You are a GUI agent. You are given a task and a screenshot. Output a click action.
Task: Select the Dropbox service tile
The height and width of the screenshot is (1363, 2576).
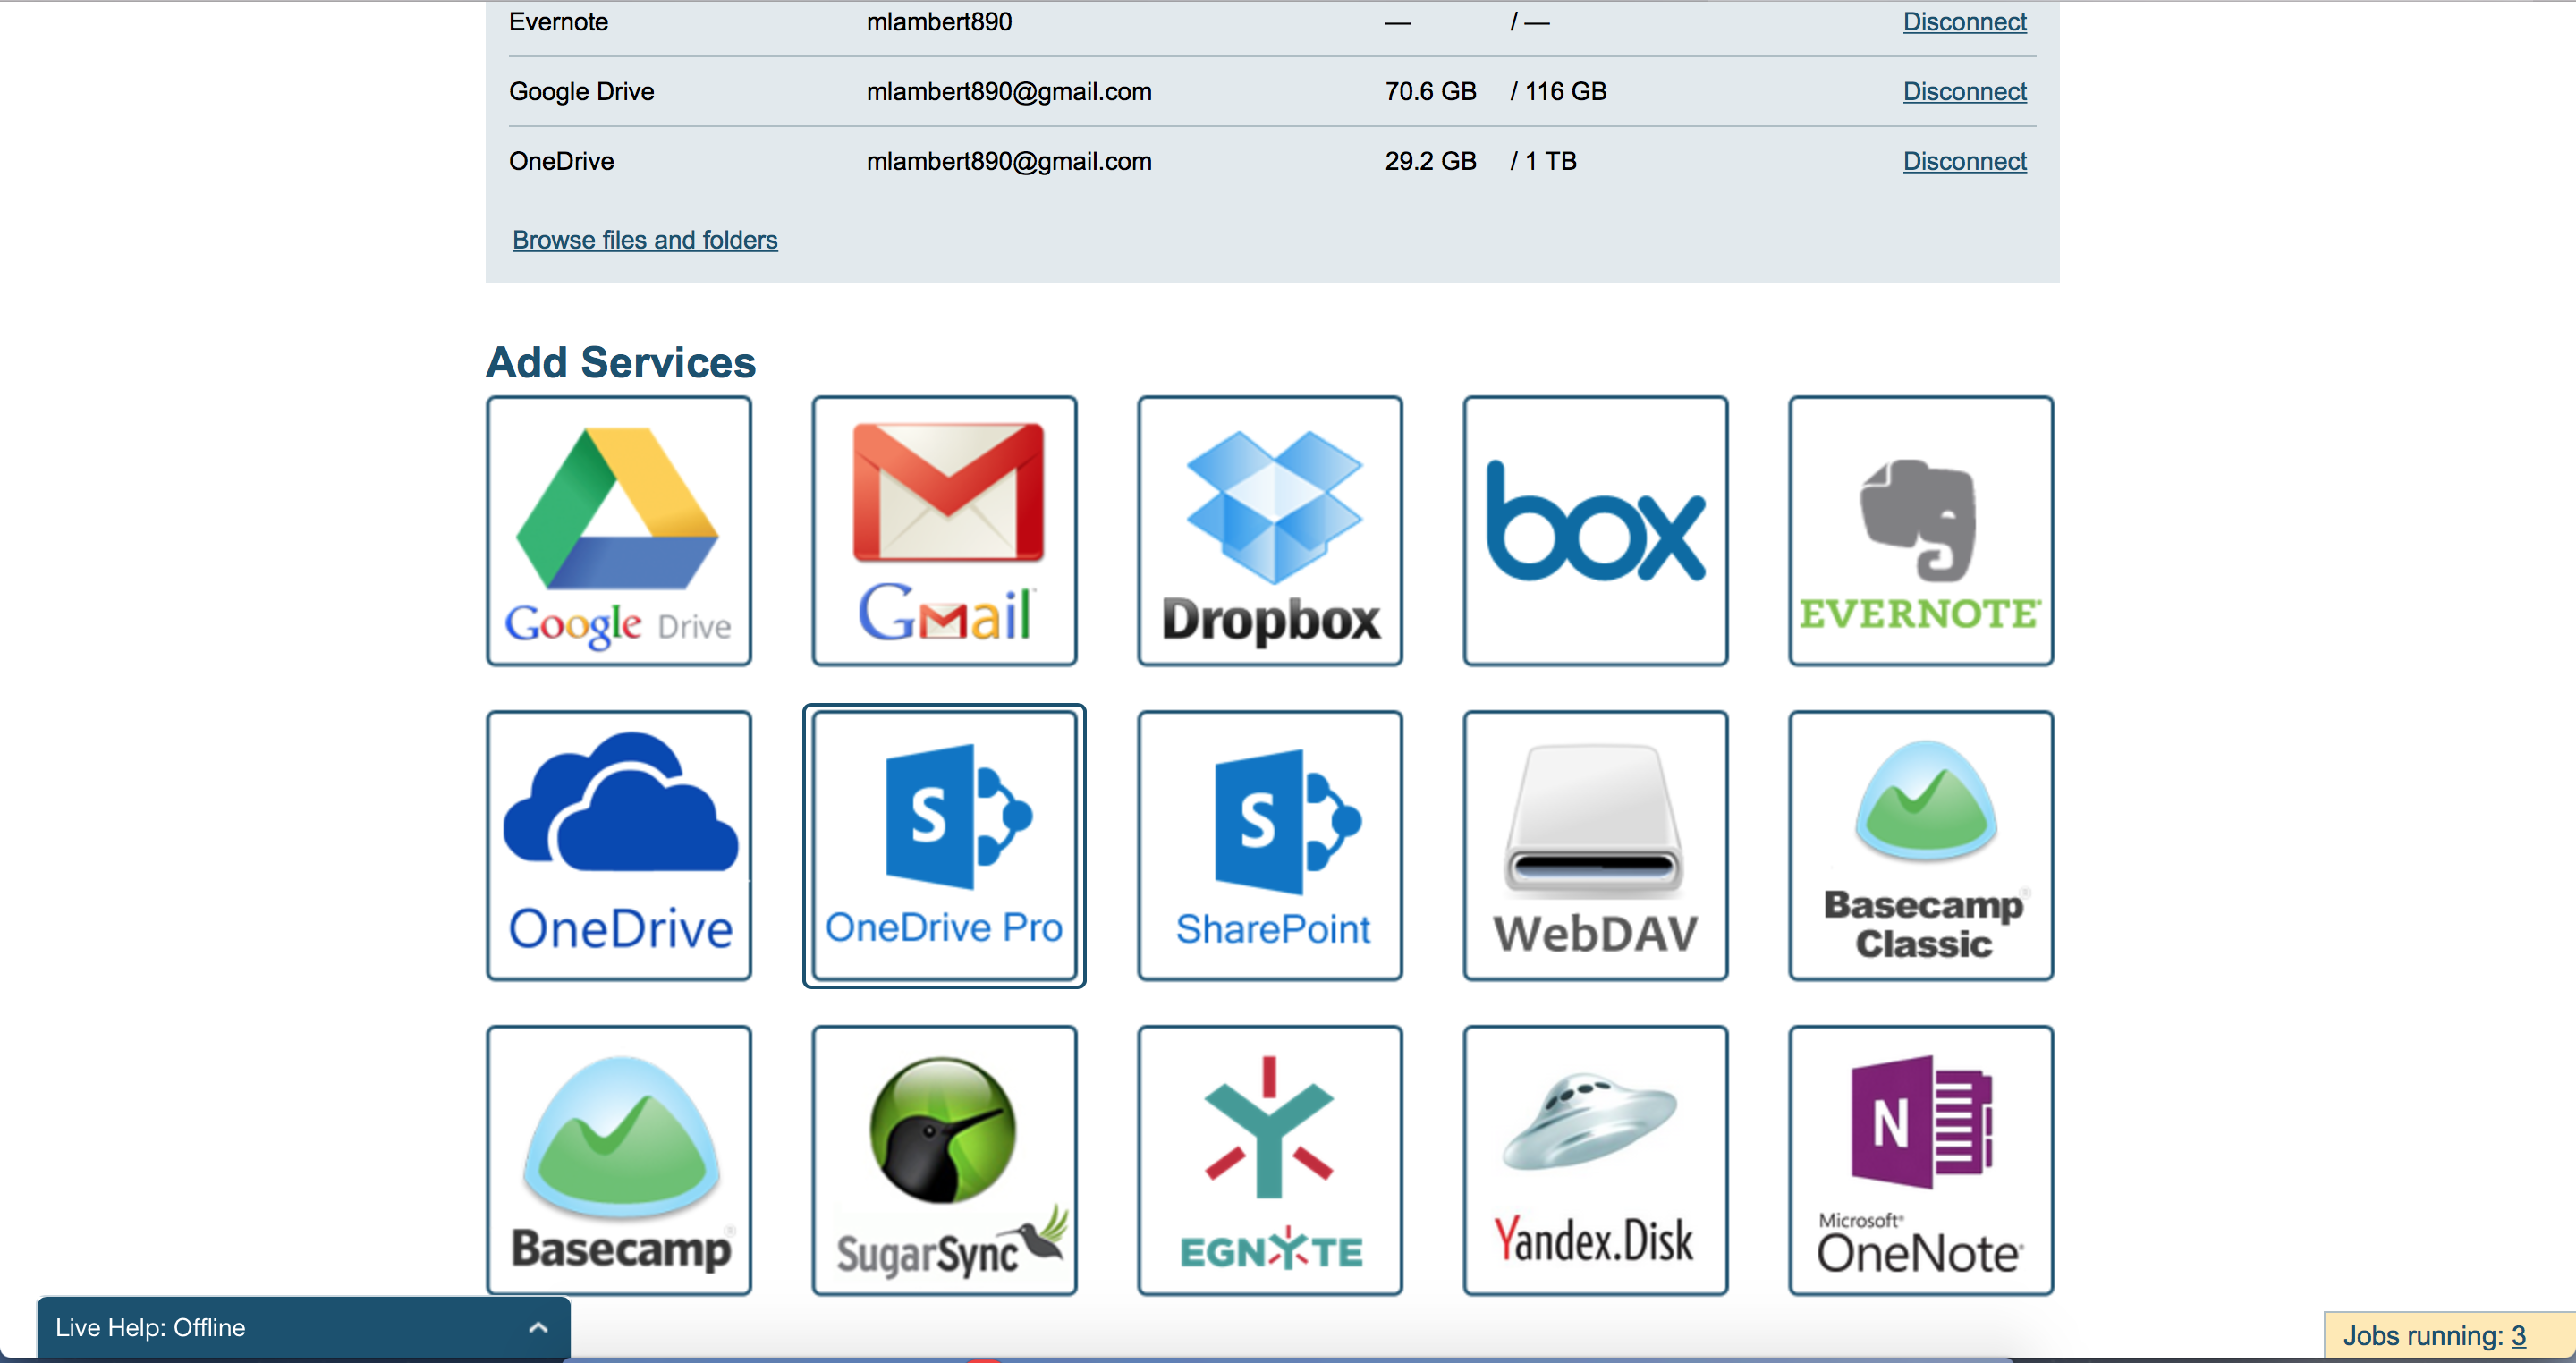(x=1269, y=531)
